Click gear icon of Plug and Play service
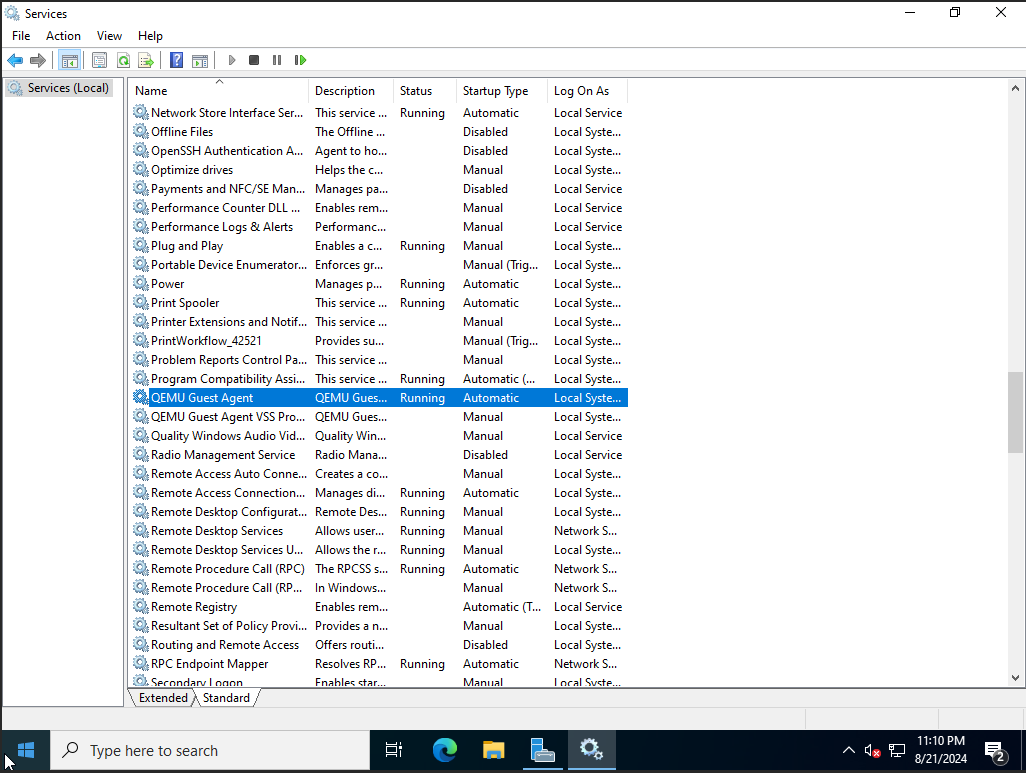Viewport: 1026px width, 773px height. 141,245
